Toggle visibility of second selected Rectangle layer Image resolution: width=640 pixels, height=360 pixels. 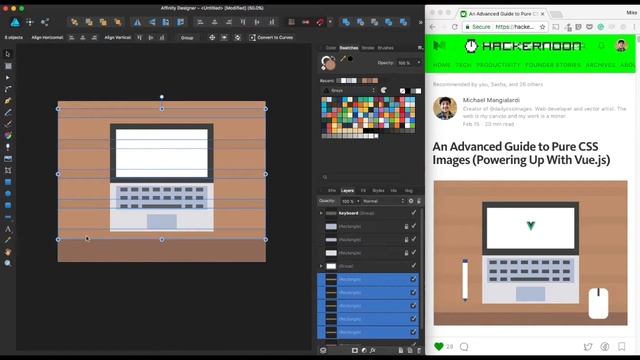click(413, 292)
